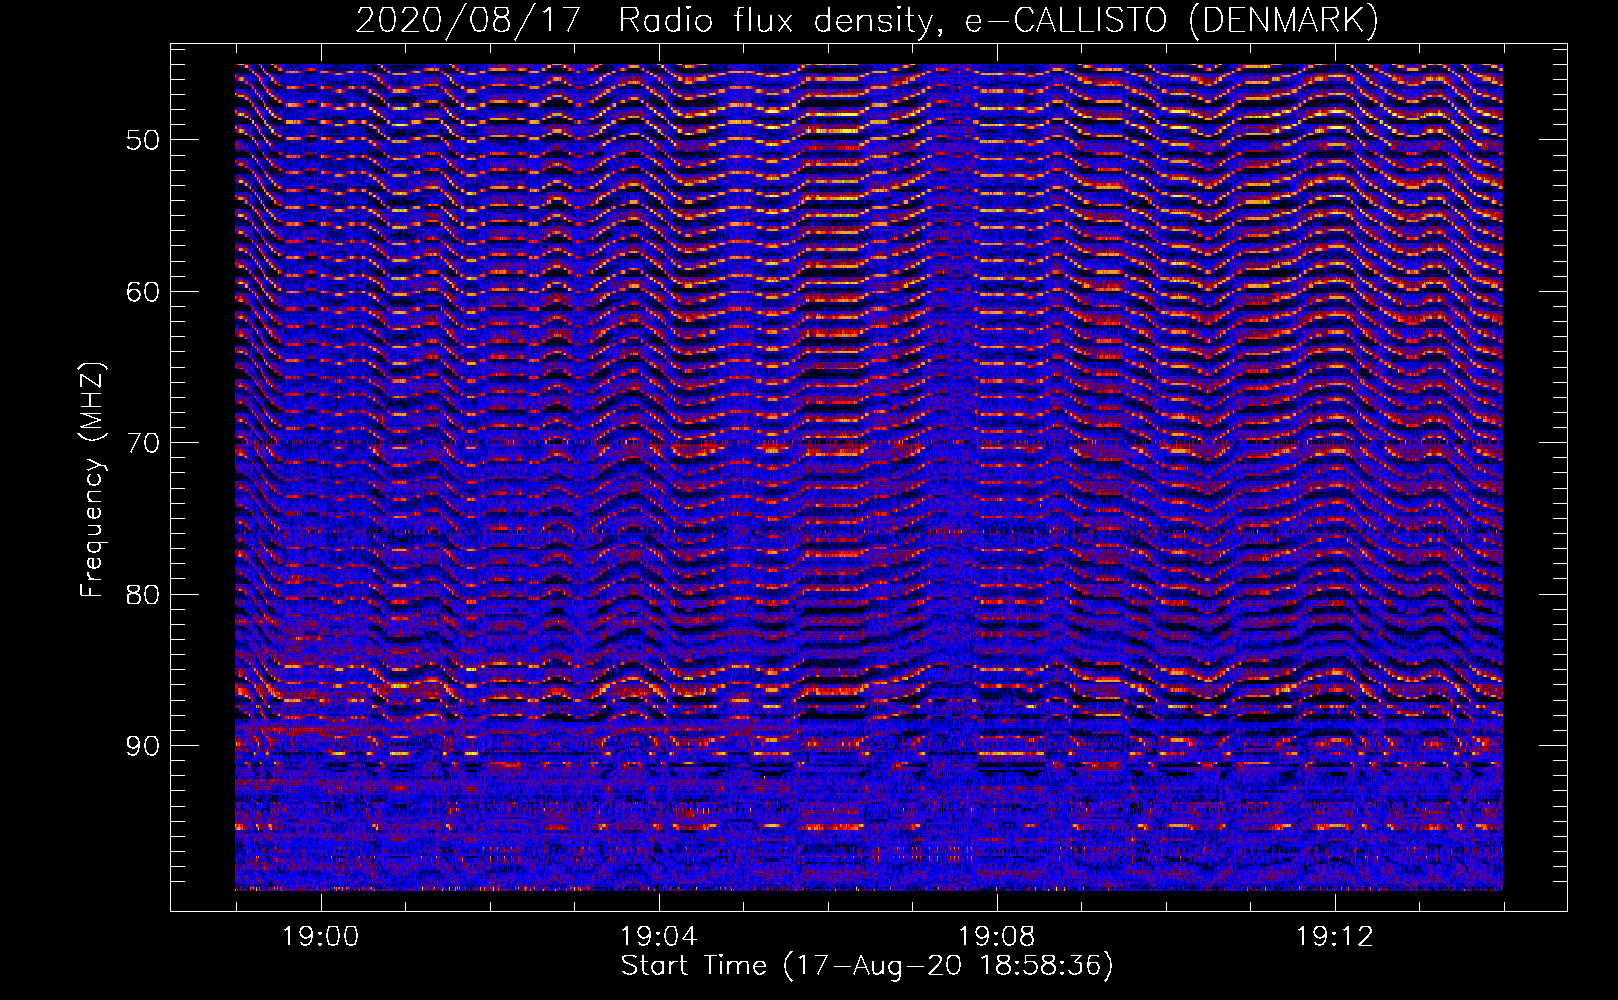Click the 80 frequency tick label
The height and width of the screenshot is (1000, 1618).
coord(142,595)
